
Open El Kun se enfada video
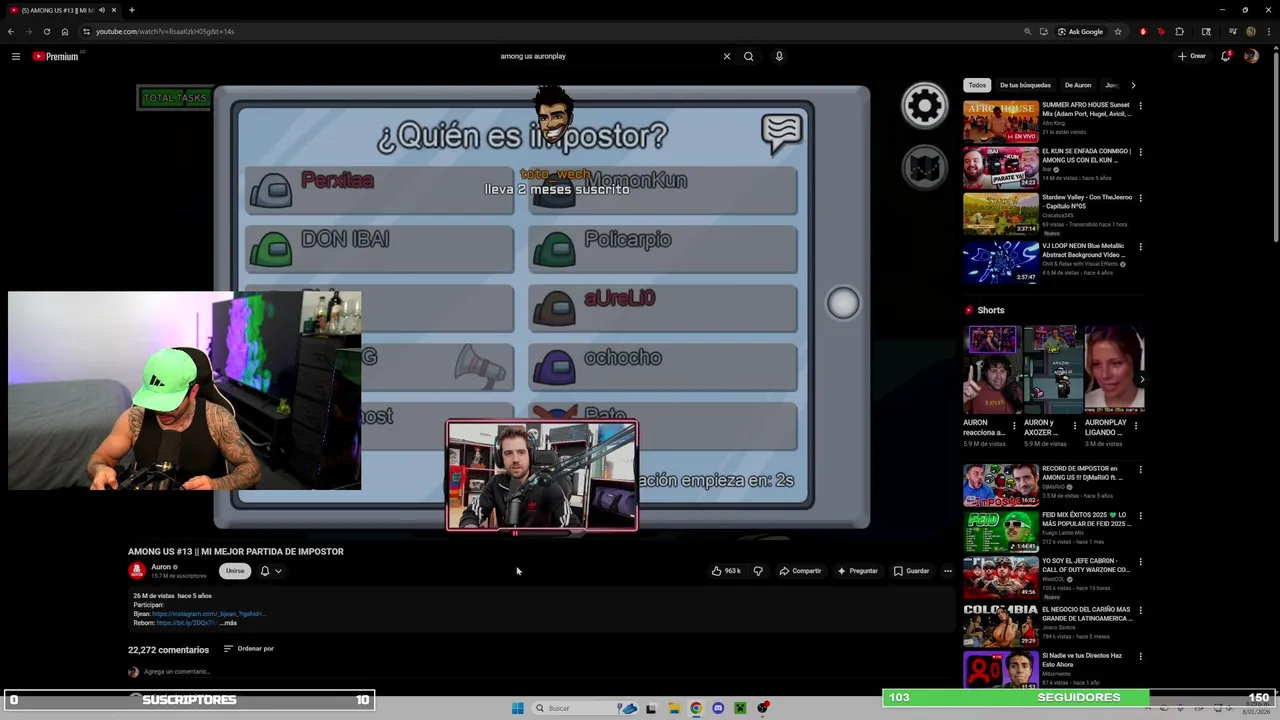click(x=1001, y=168)
